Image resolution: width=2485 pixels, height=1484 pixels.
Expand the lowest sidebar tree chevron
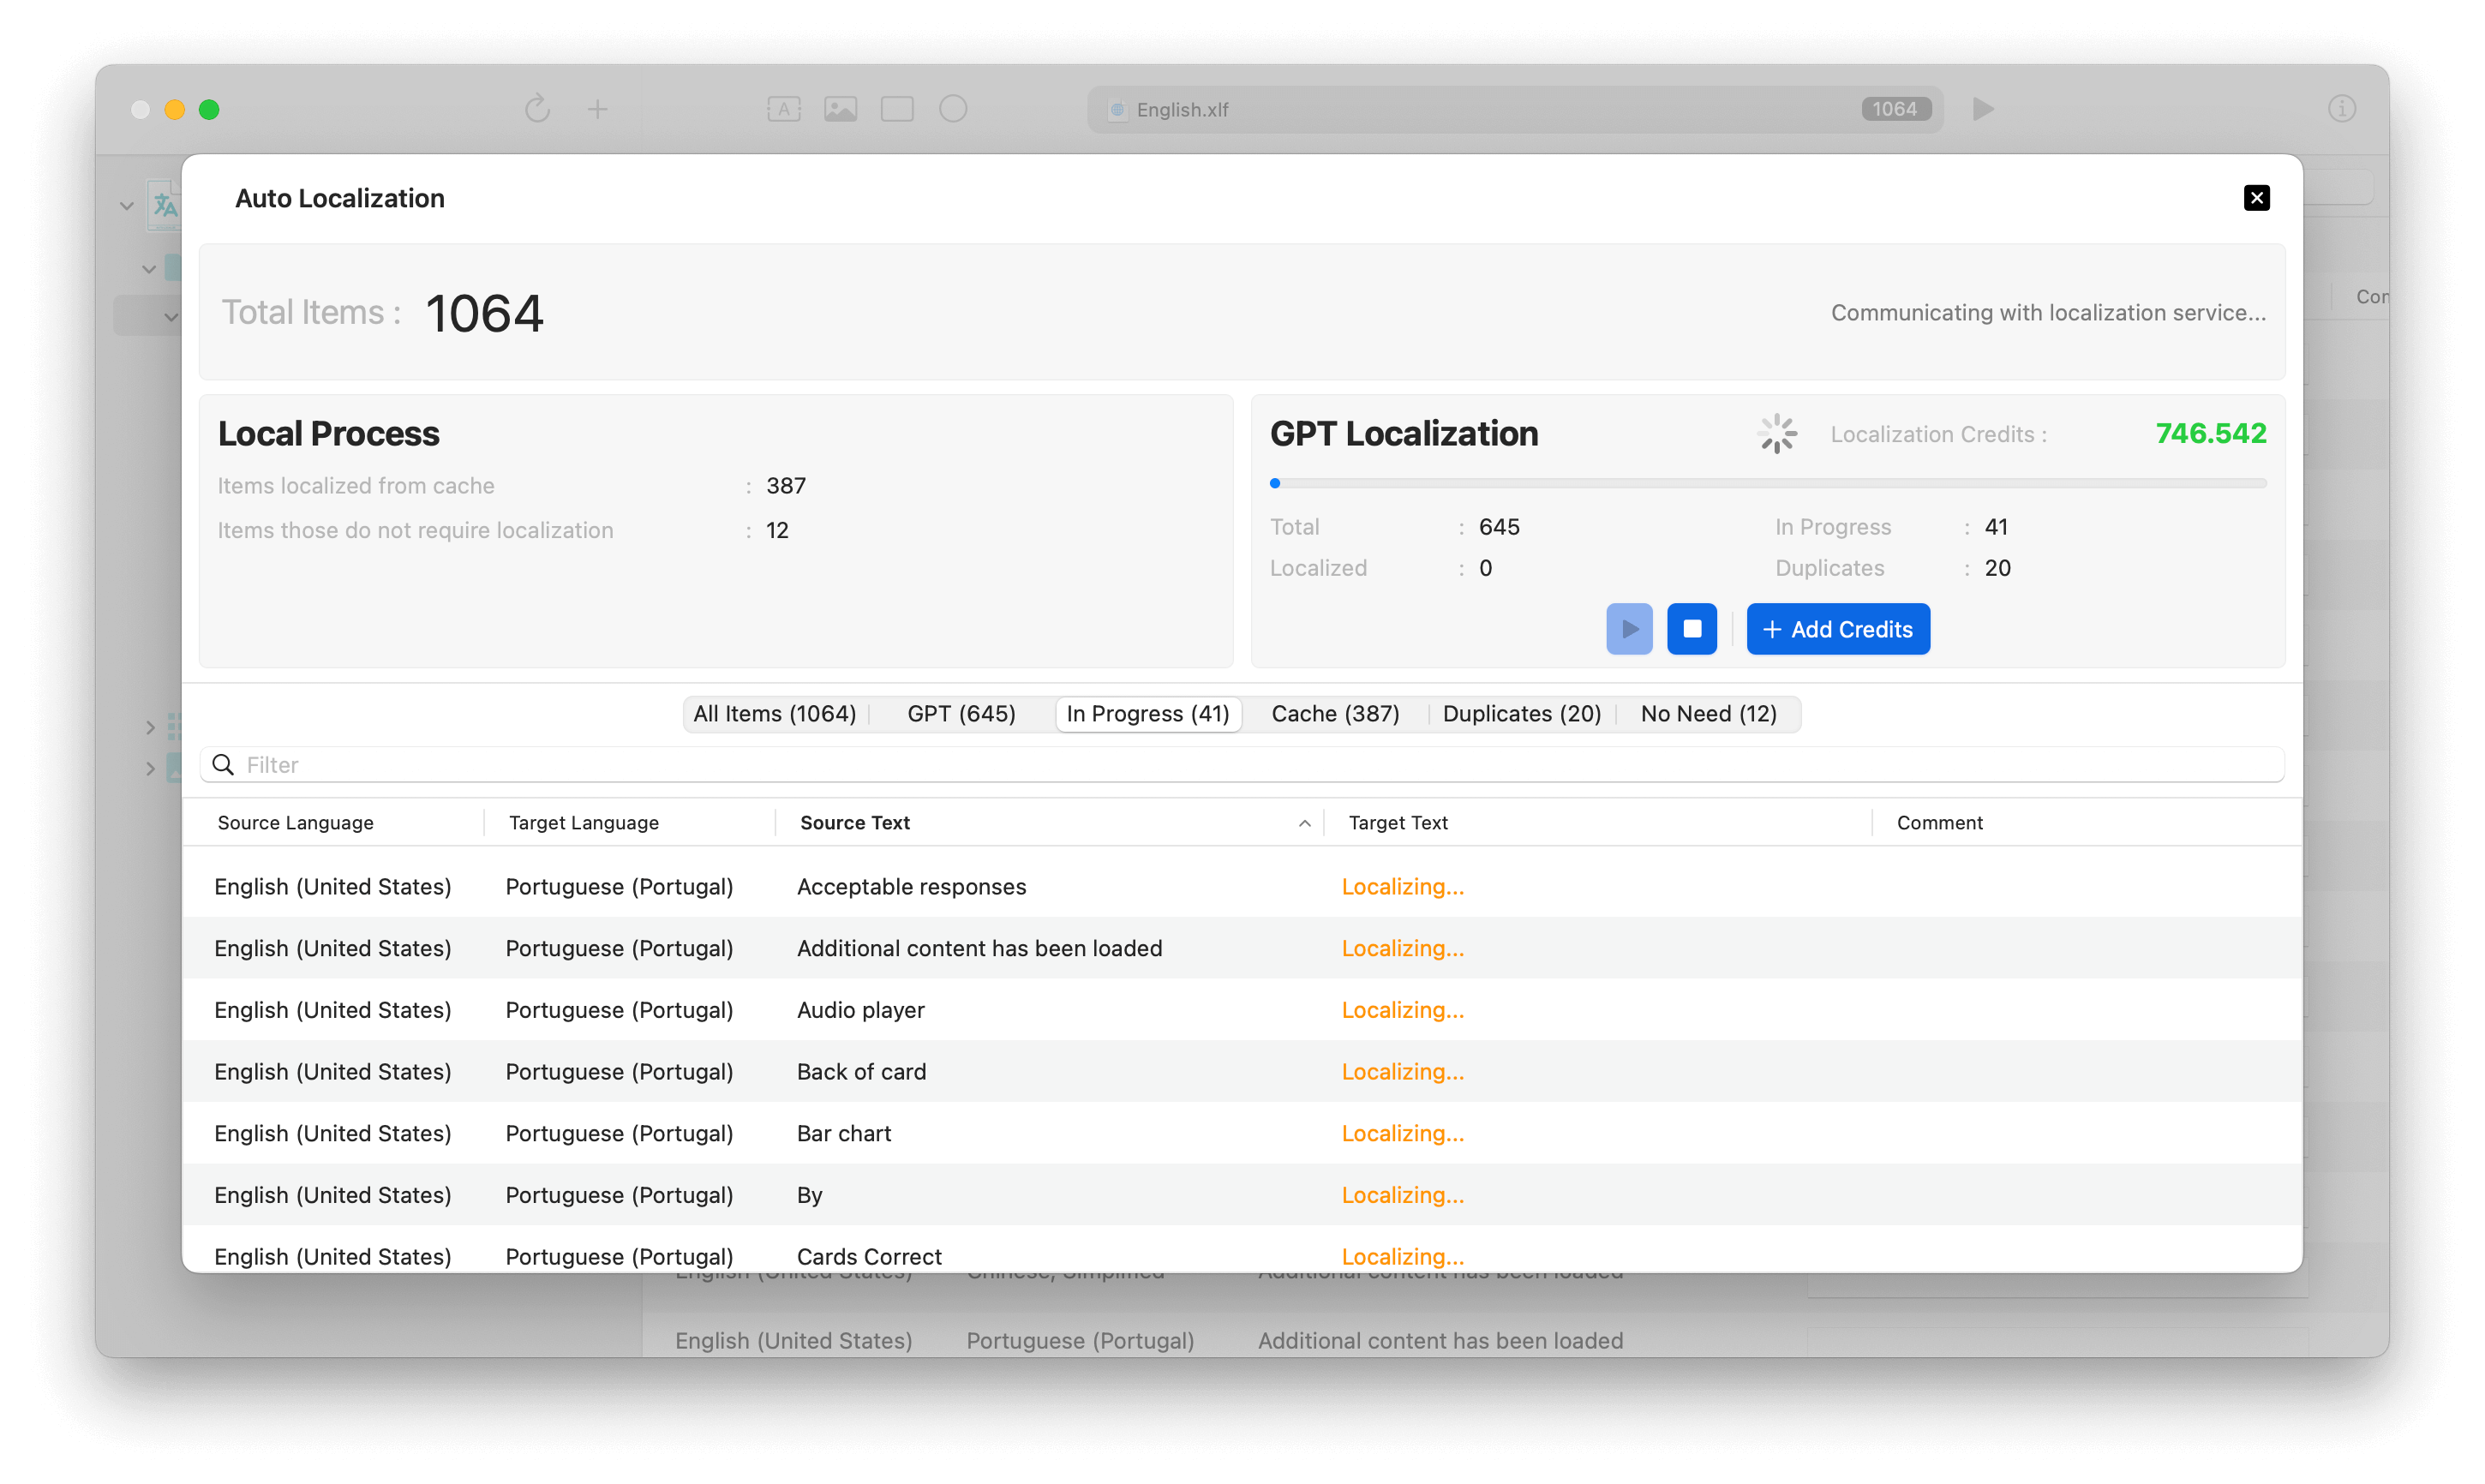[150, 768]
